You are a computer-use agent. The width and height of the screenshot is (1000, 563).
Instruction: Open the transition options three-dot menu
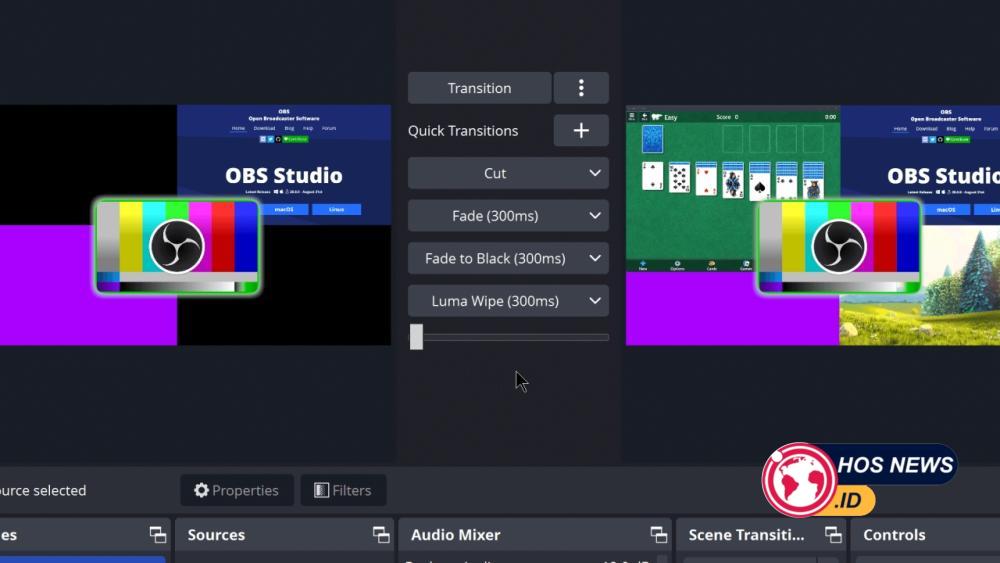click(581, 88)
